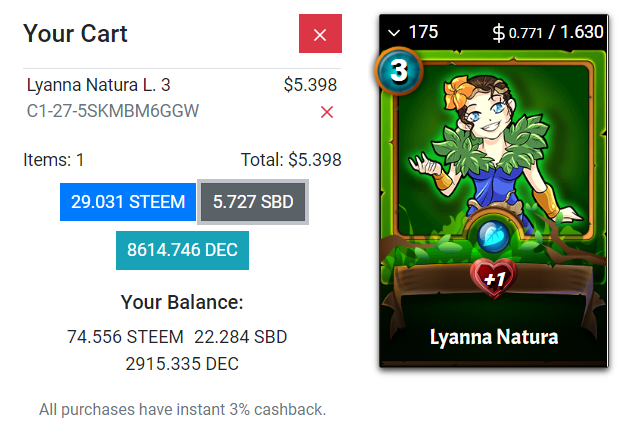Select the card ID C1-27-5SKMBM6GGW
626x425 pixels.
tap(113, 111)
